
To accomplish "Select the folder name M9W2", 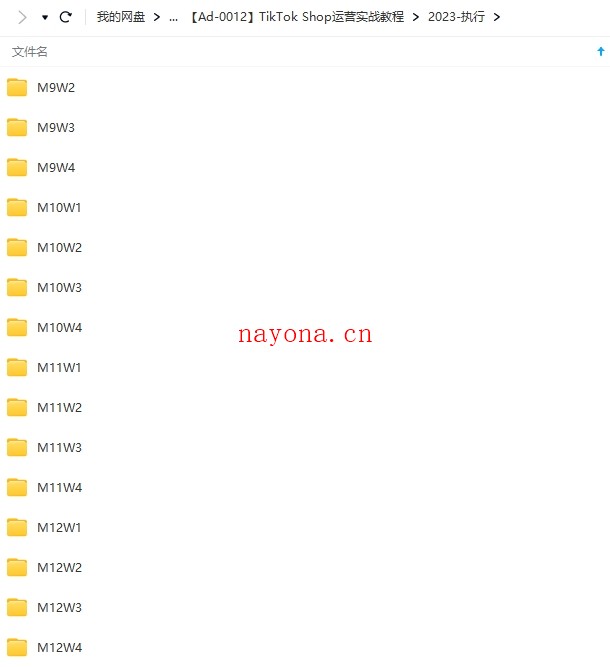I will pos(56,88).
